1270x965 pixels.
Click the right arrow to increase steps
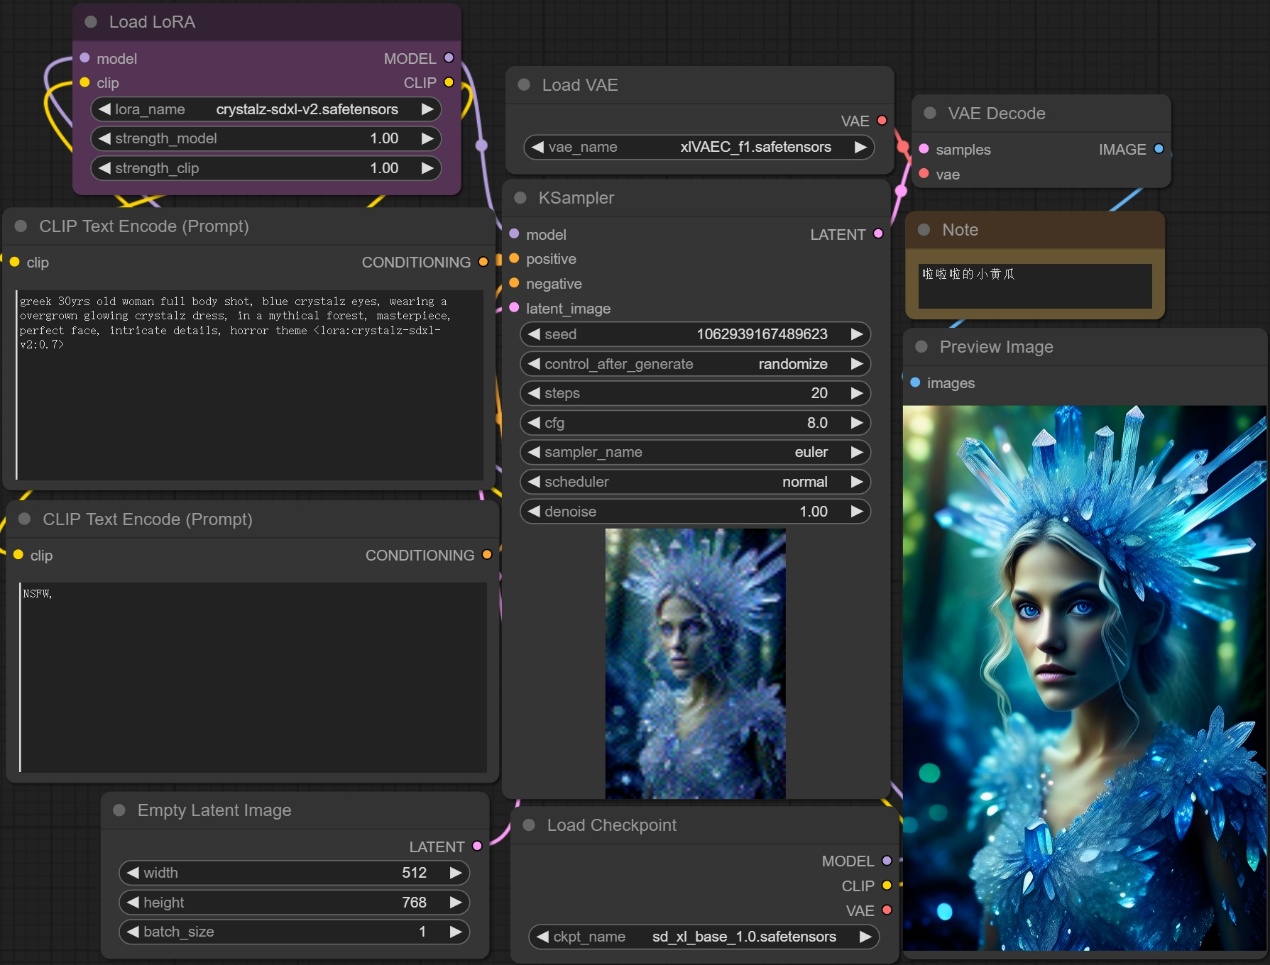[856, 393]
